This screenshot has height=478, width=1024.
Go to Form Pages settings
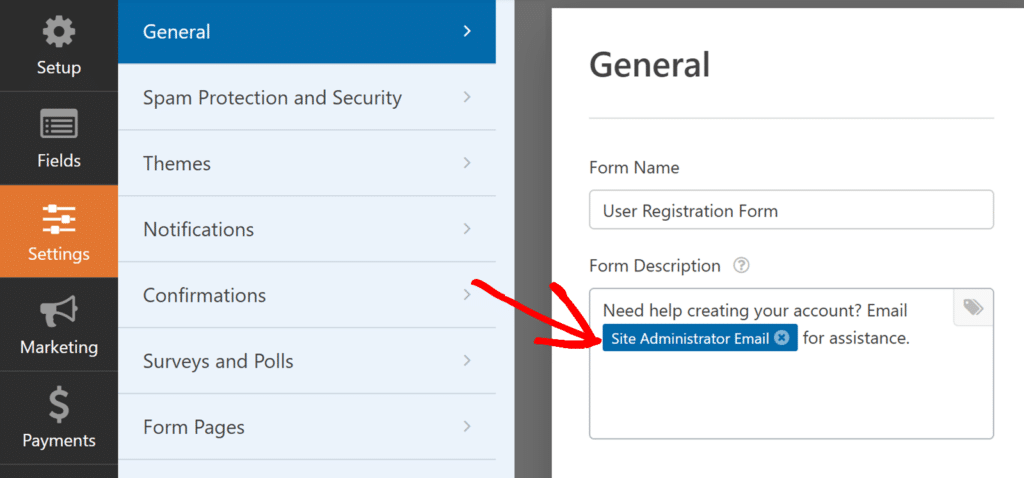pyautogui.click(x=194, y=428)
